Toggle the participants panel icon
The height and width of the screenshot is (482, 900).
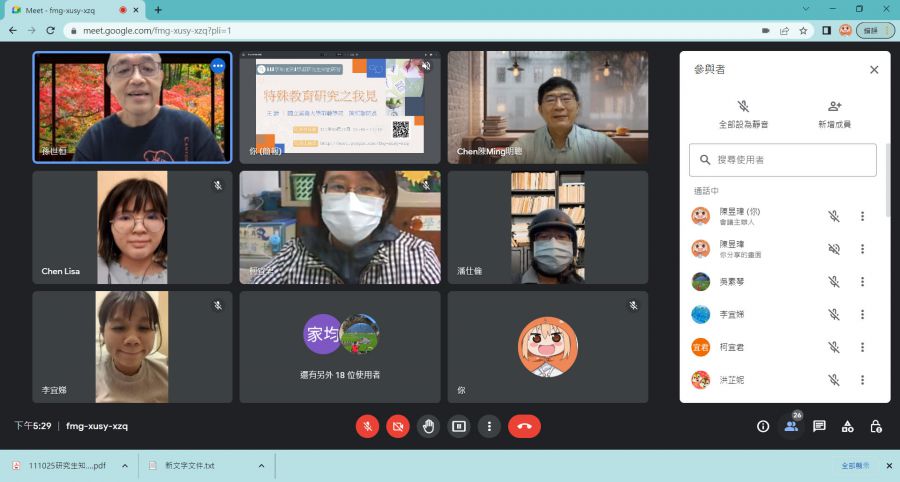pyautogui.click(x=791, y=426)
